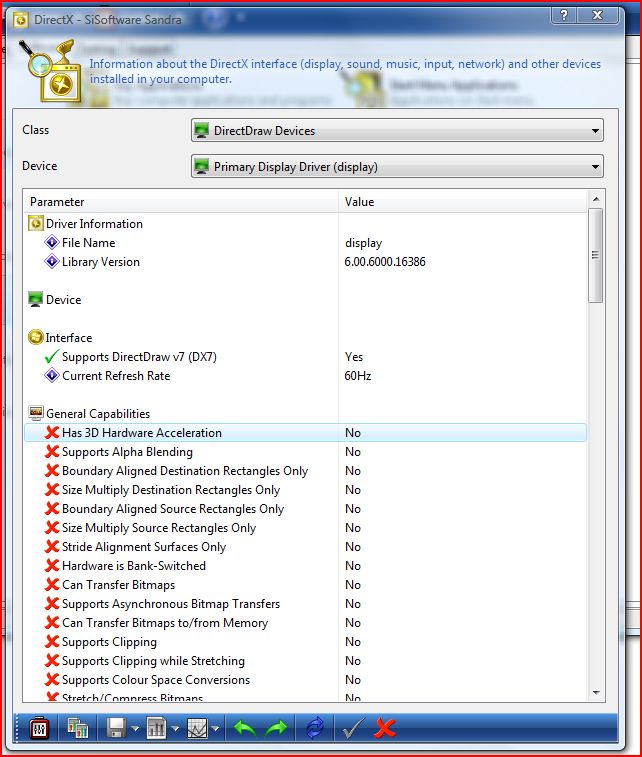Click the Value column header
The height and width of the screenshot is (757, 642).
point(463,202)
